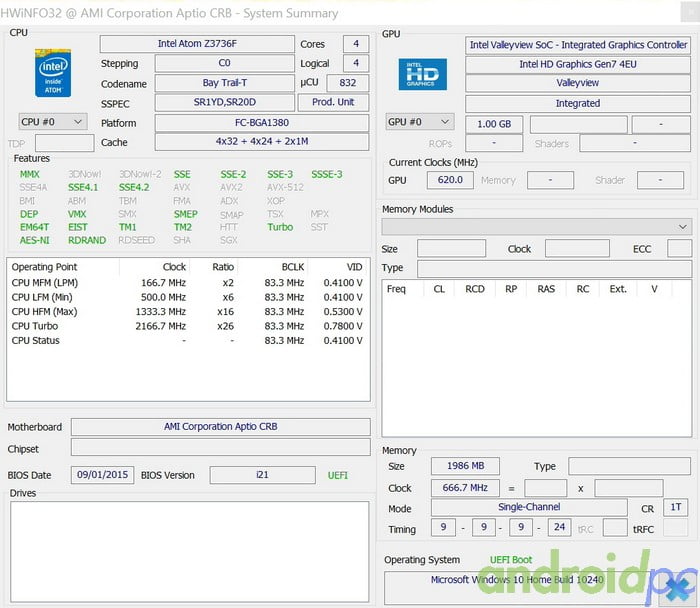700x608 pixels.
Task: Click the GPU memory 1.00 GB field
Action: 494,124
